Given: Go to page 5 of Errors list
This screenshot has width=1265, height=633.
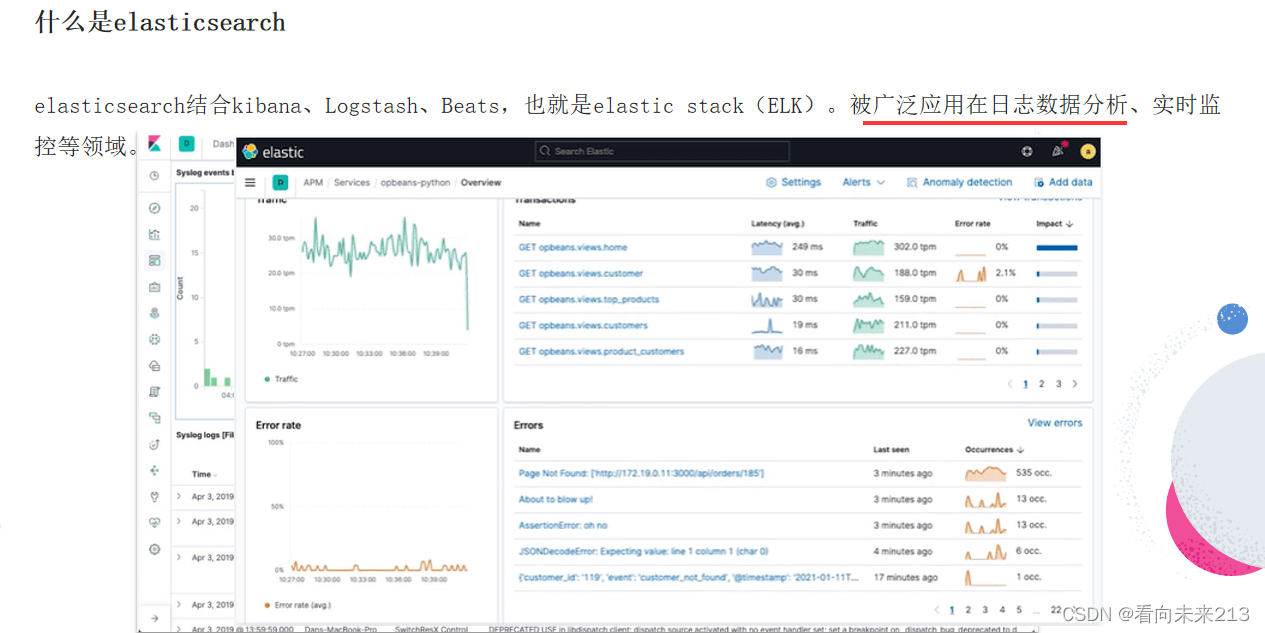Looking at the screenshot, I should coord(1019,609).
